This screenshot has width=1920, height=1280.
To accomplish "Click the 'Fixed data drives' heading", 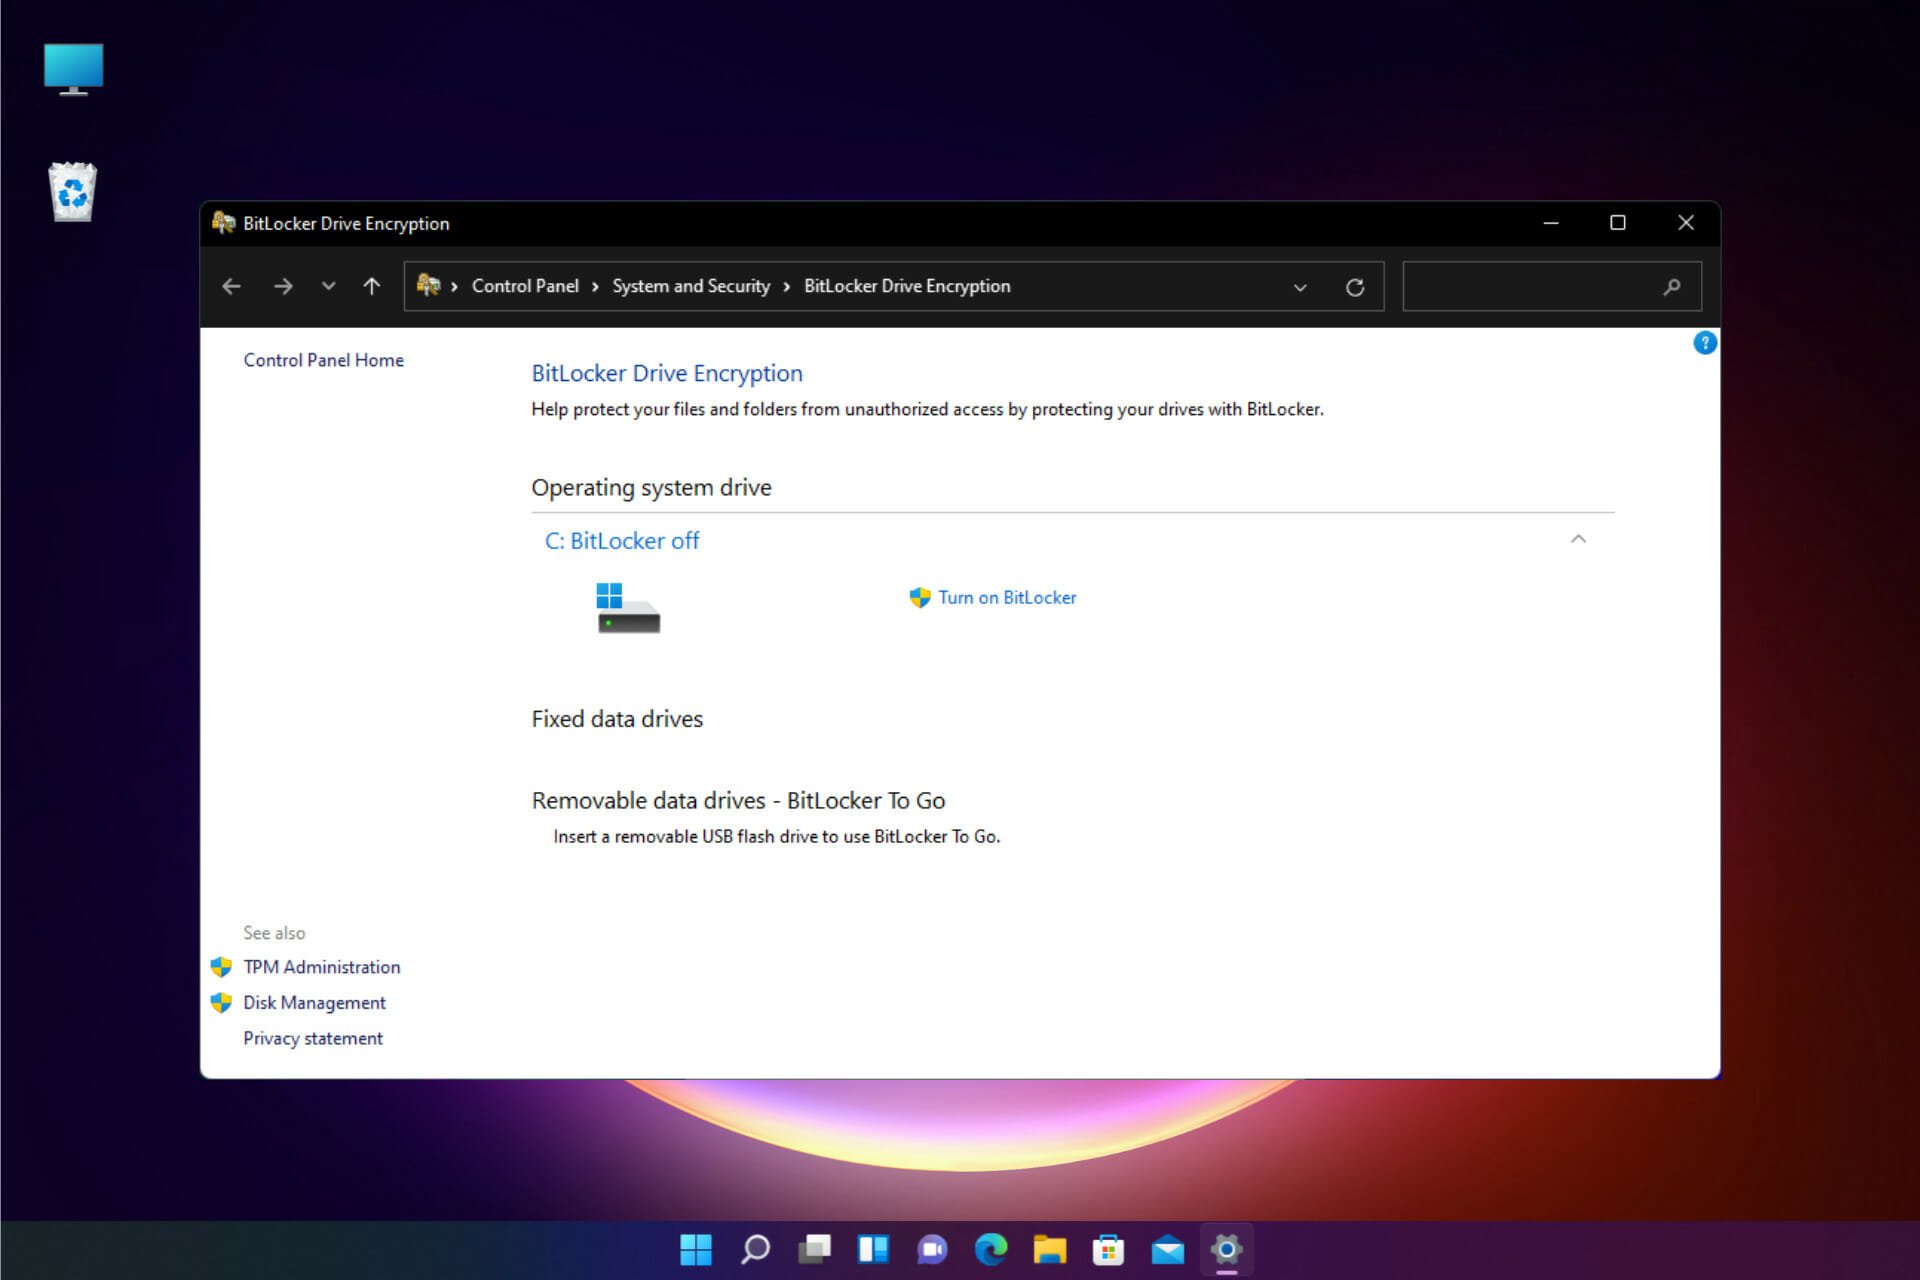I will [617, 719].
